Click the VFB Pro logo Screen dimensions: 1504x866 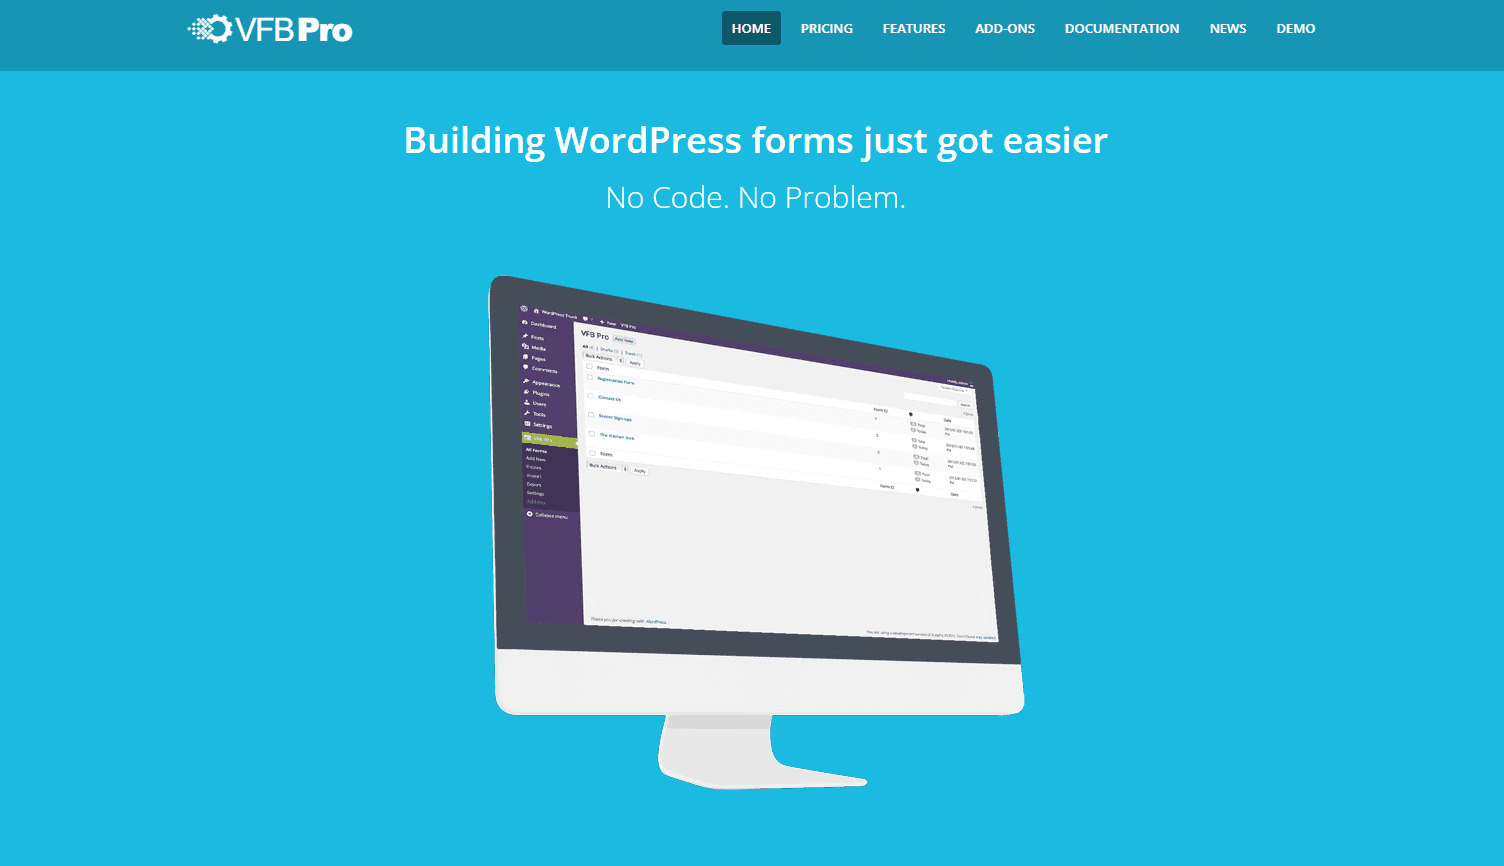click(270, 29)
